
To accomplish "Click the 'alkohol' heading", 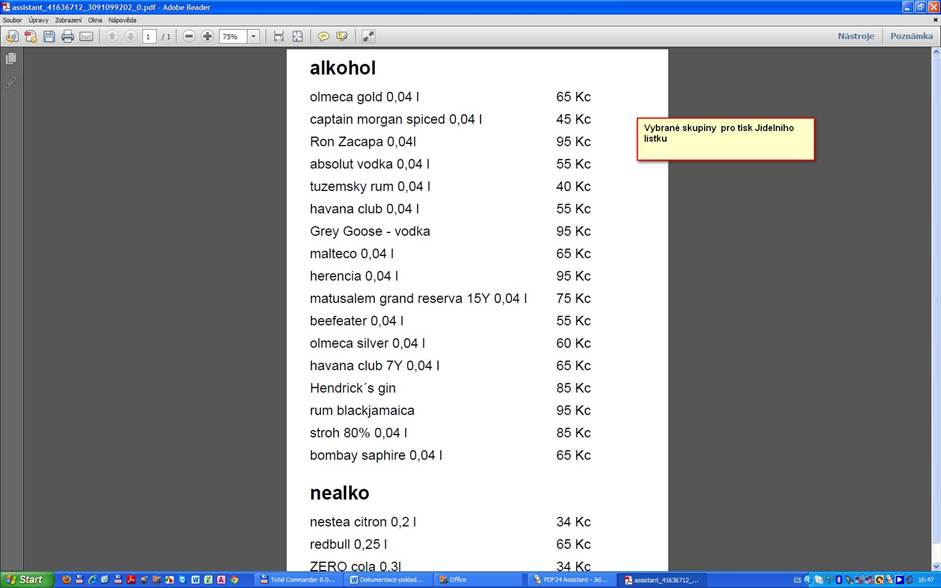I will click(x=343, y=68).
